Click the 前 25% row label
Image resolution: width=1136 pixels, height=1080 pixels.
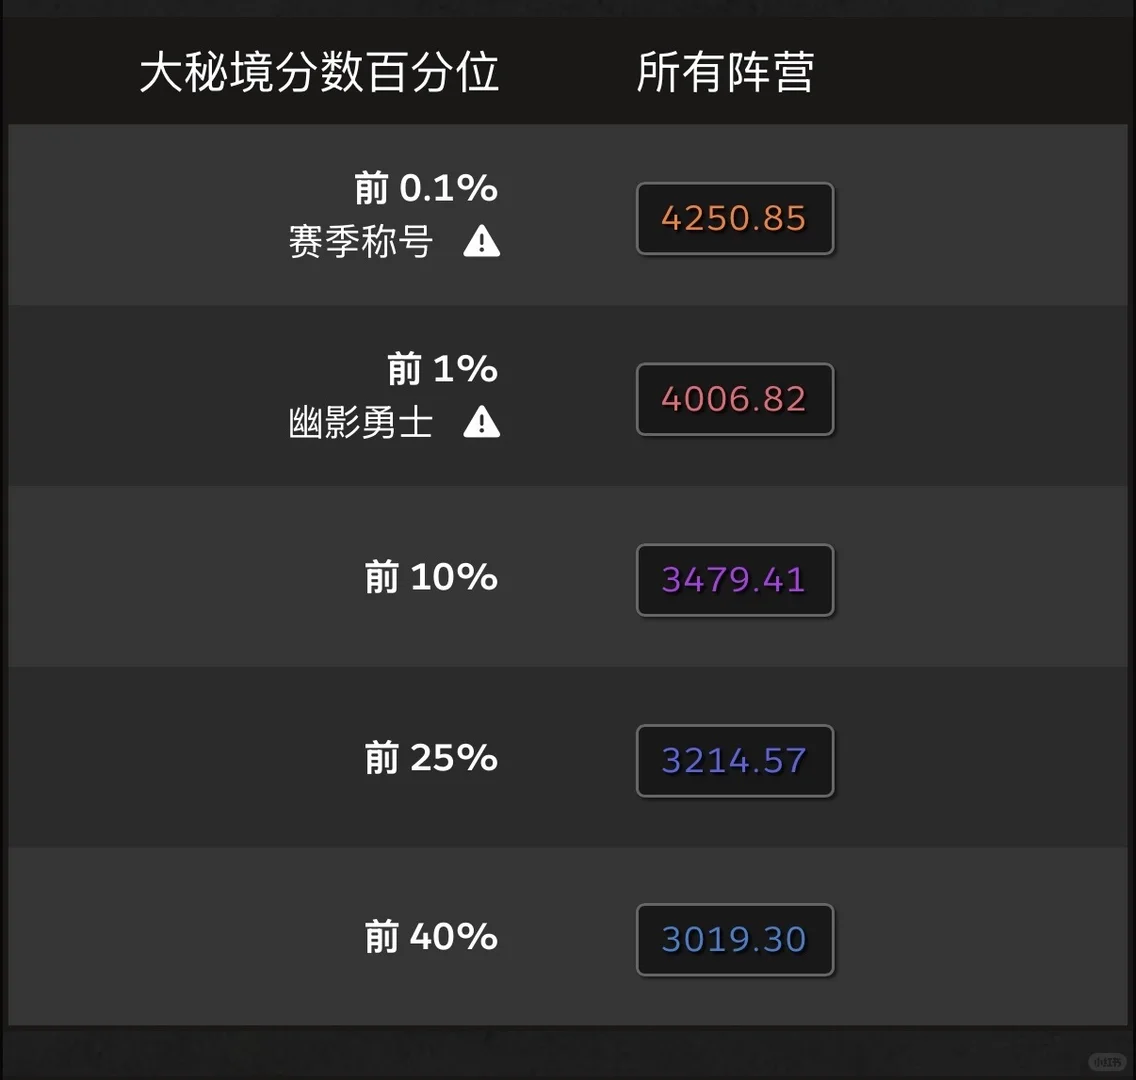click(431, 758)
